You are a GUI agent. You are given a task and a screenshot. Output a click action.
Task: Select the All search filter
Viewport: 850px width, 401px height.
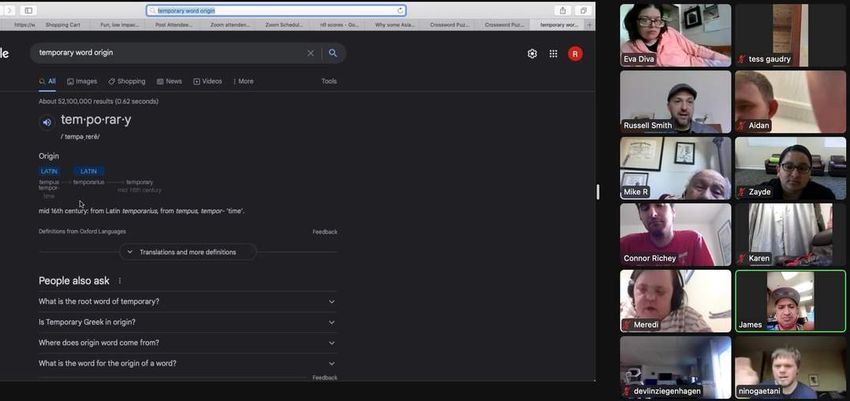coord(48,82)
